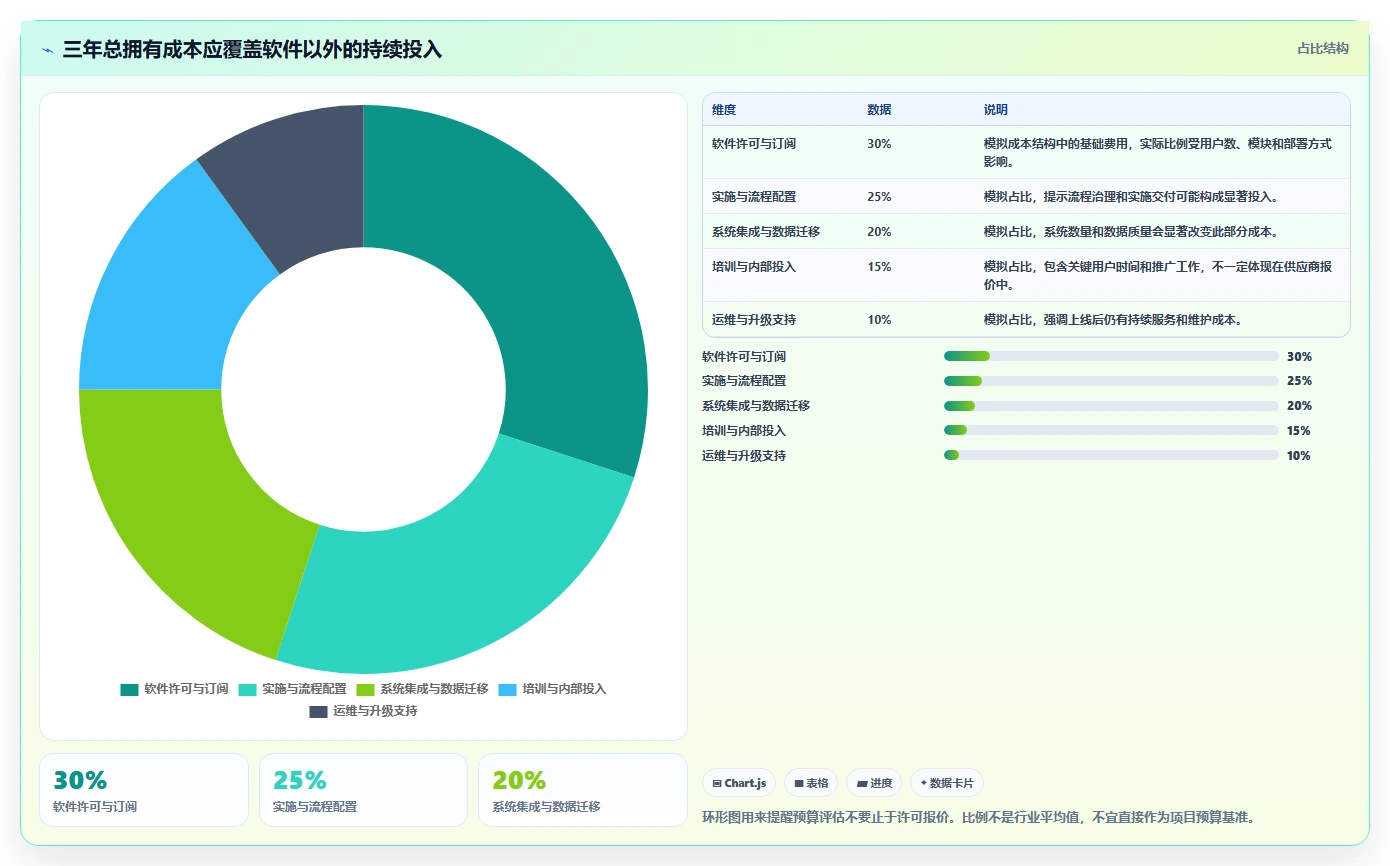Click the 15% value in the table
Viewport: 1390px width, 866px height.
[x=879, y=267]
